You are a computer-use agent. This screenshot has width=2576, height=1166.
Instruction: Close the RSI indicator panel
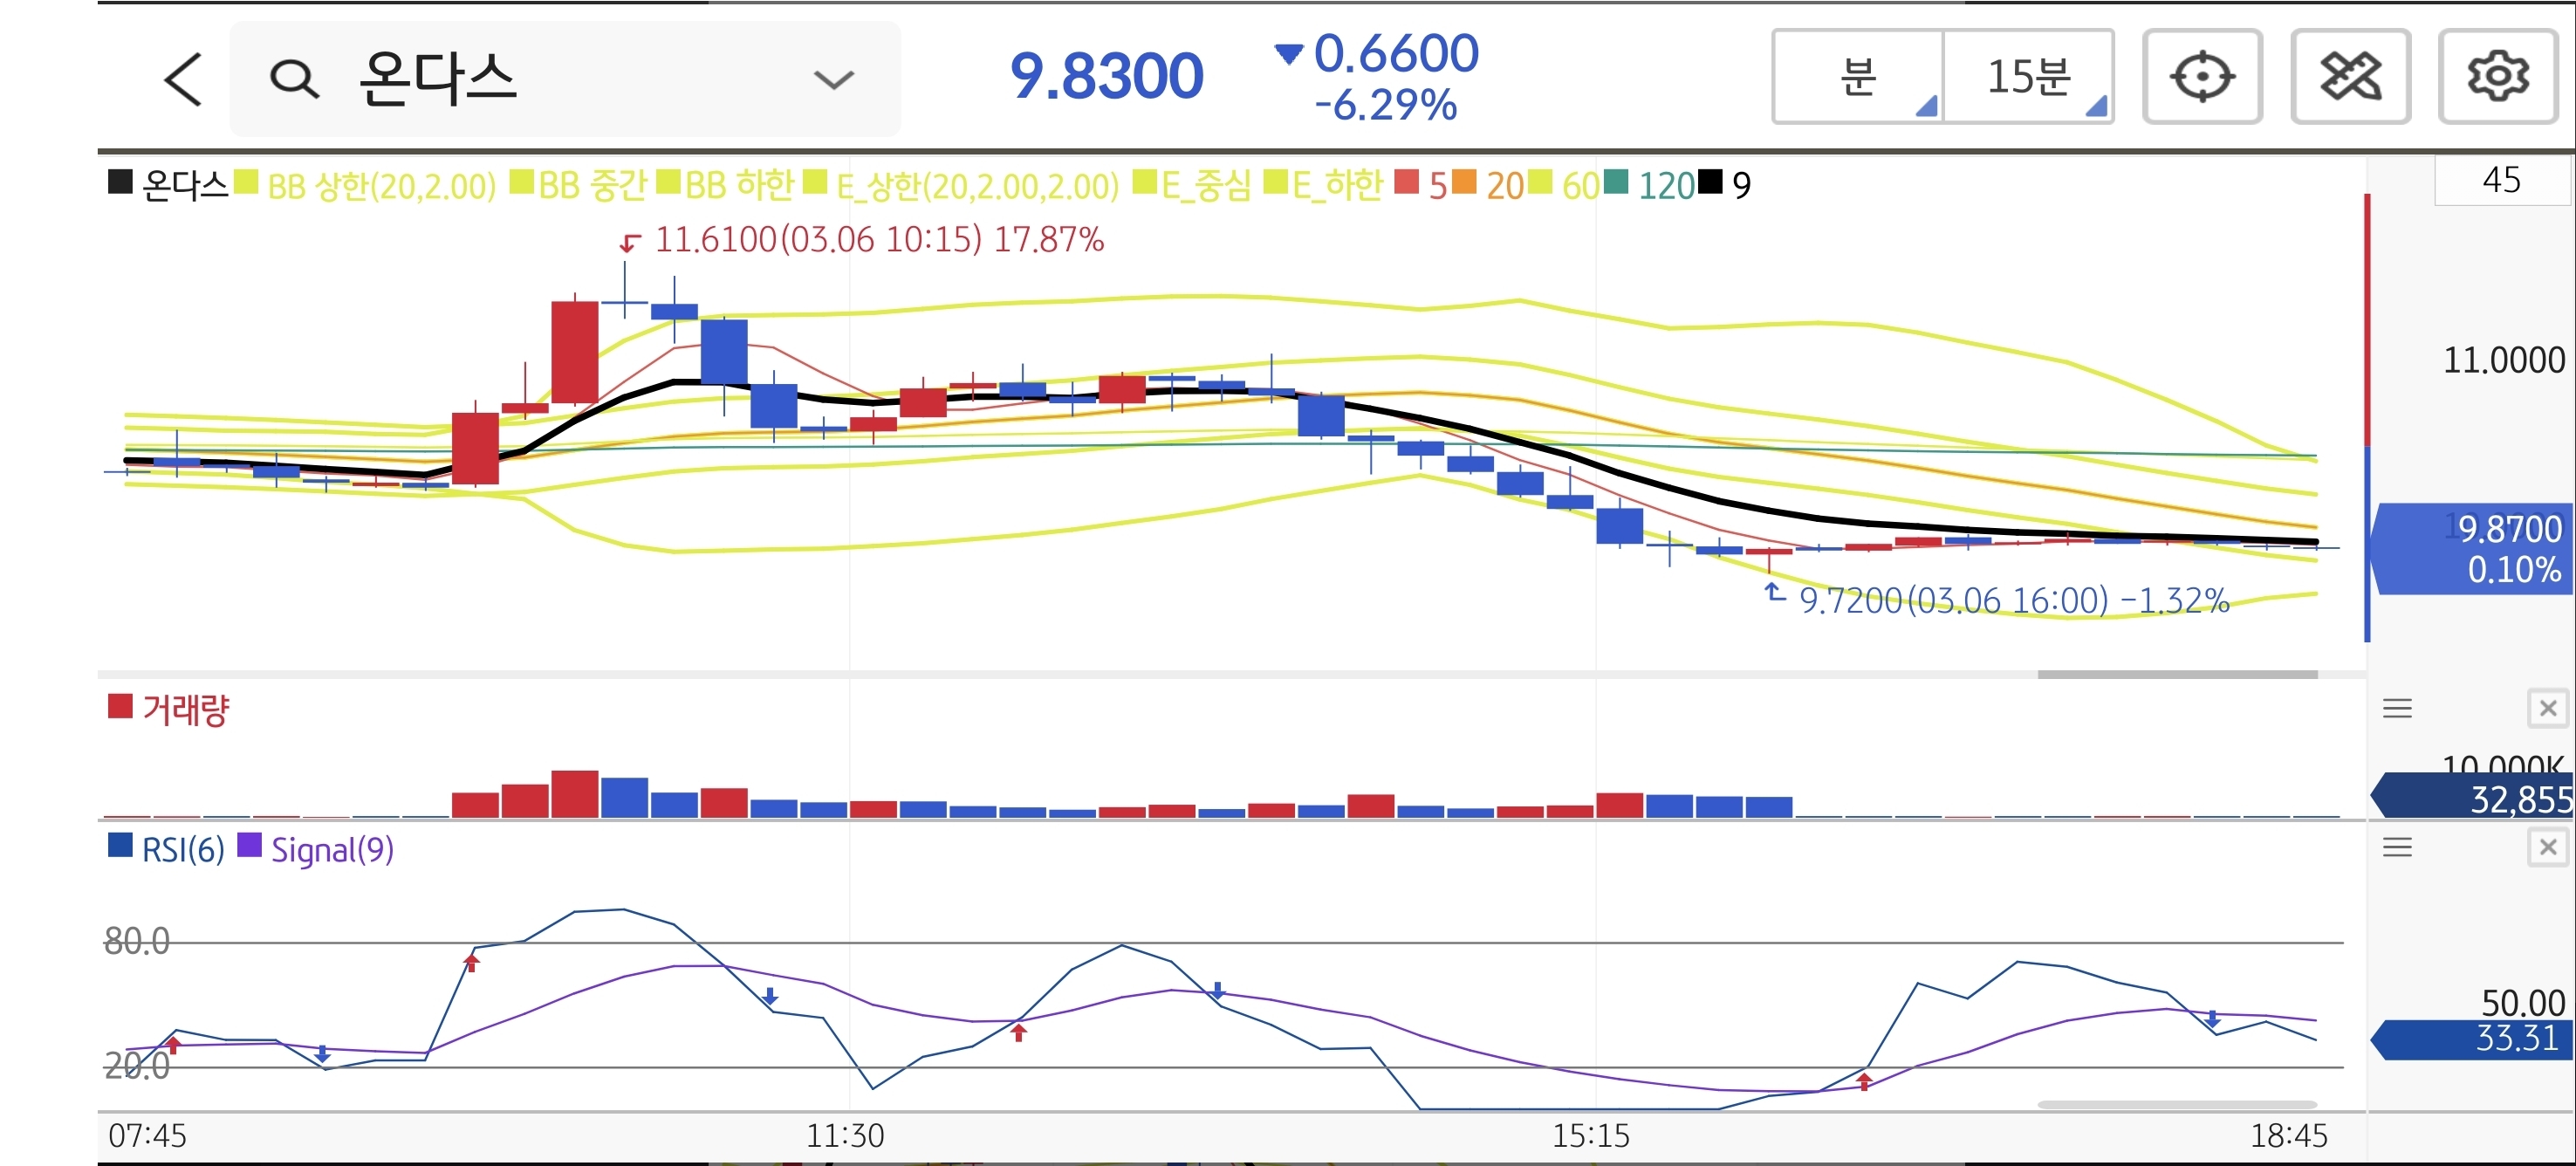coord(2547,848)
